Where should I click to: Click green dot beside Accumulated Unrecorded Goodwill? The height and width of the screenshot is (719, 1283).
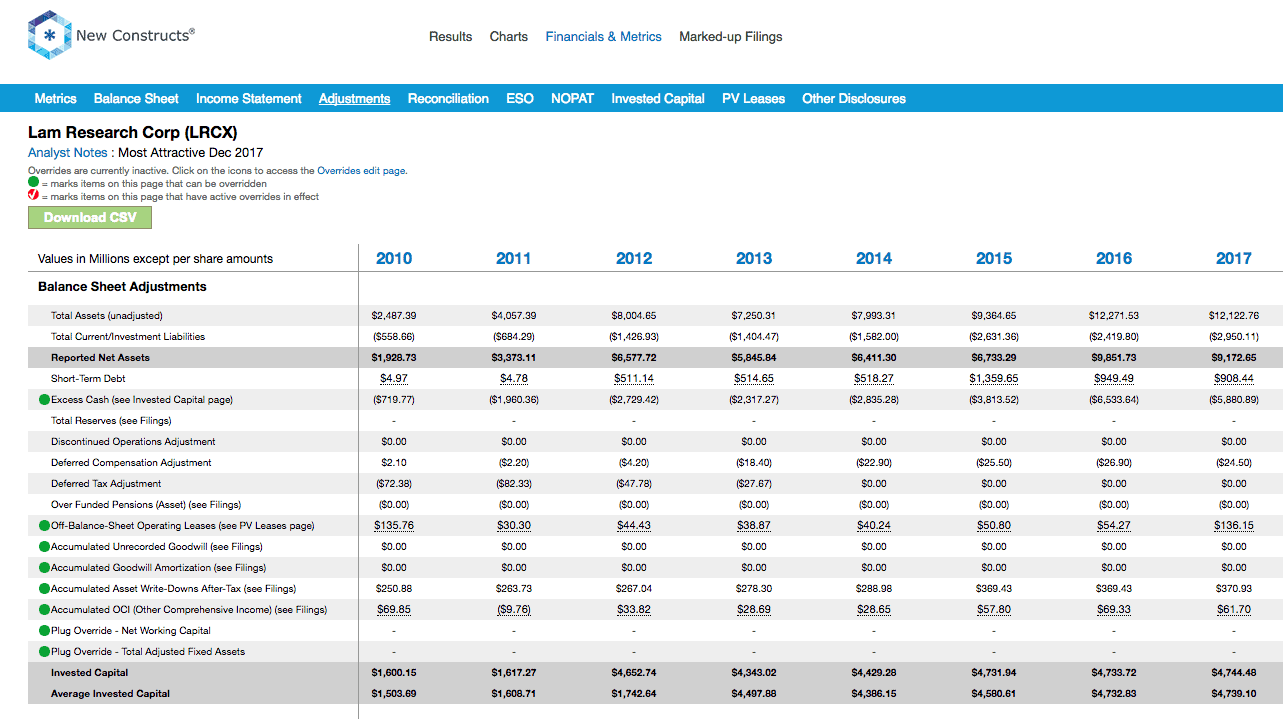[x=44, y=547]
